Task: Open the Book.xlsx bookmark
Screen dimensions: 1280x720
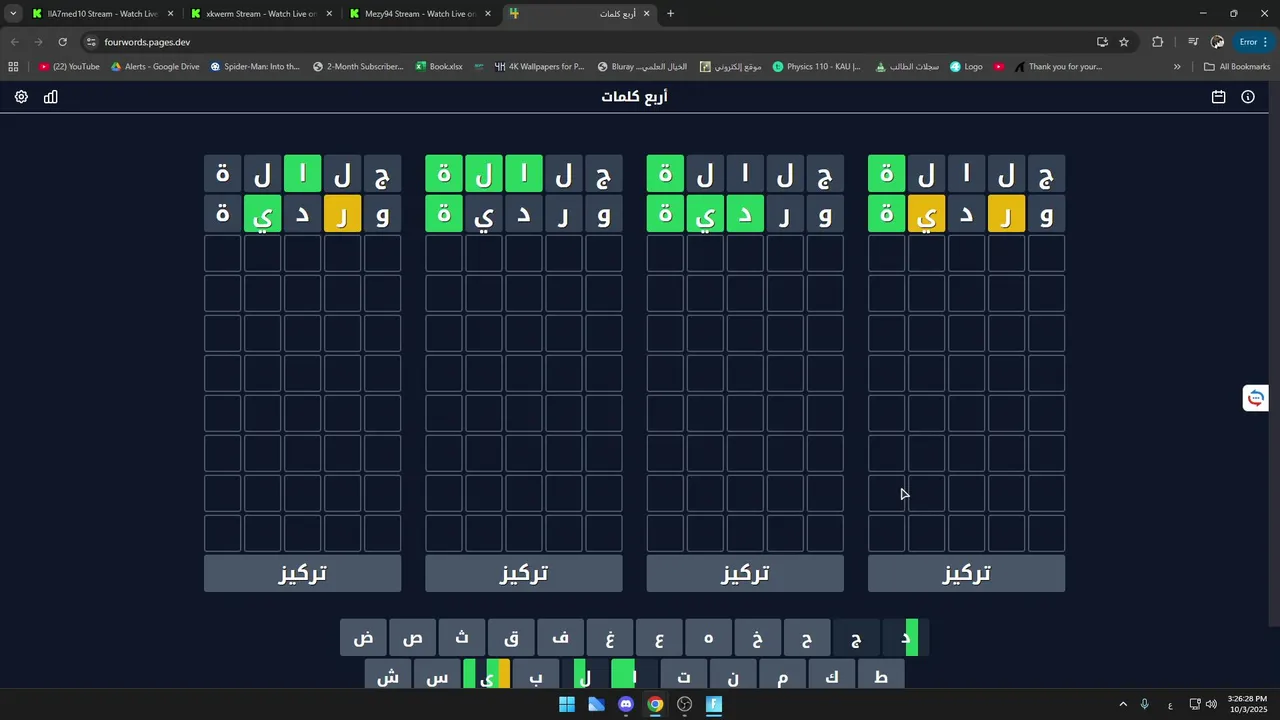Action: tap(438, 67)
